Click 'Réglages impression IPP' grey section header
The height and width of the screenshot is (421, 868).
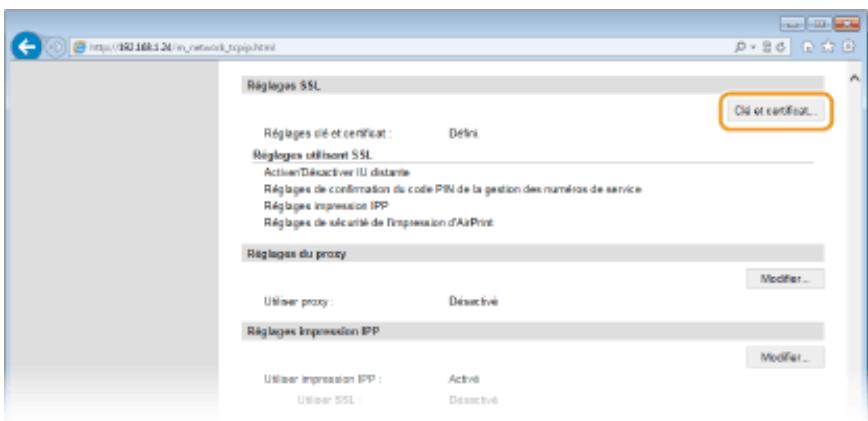533,331
